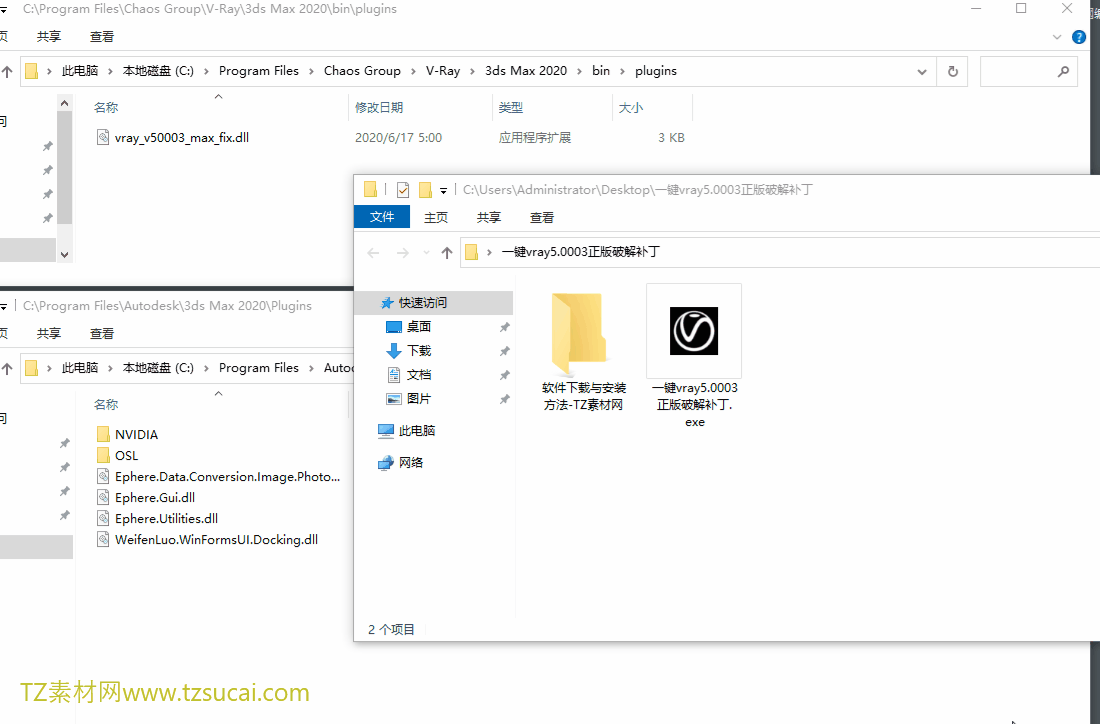
Task: Open 查看 tab in Autodesk Plugins window
Action: (x=102, y=333)
